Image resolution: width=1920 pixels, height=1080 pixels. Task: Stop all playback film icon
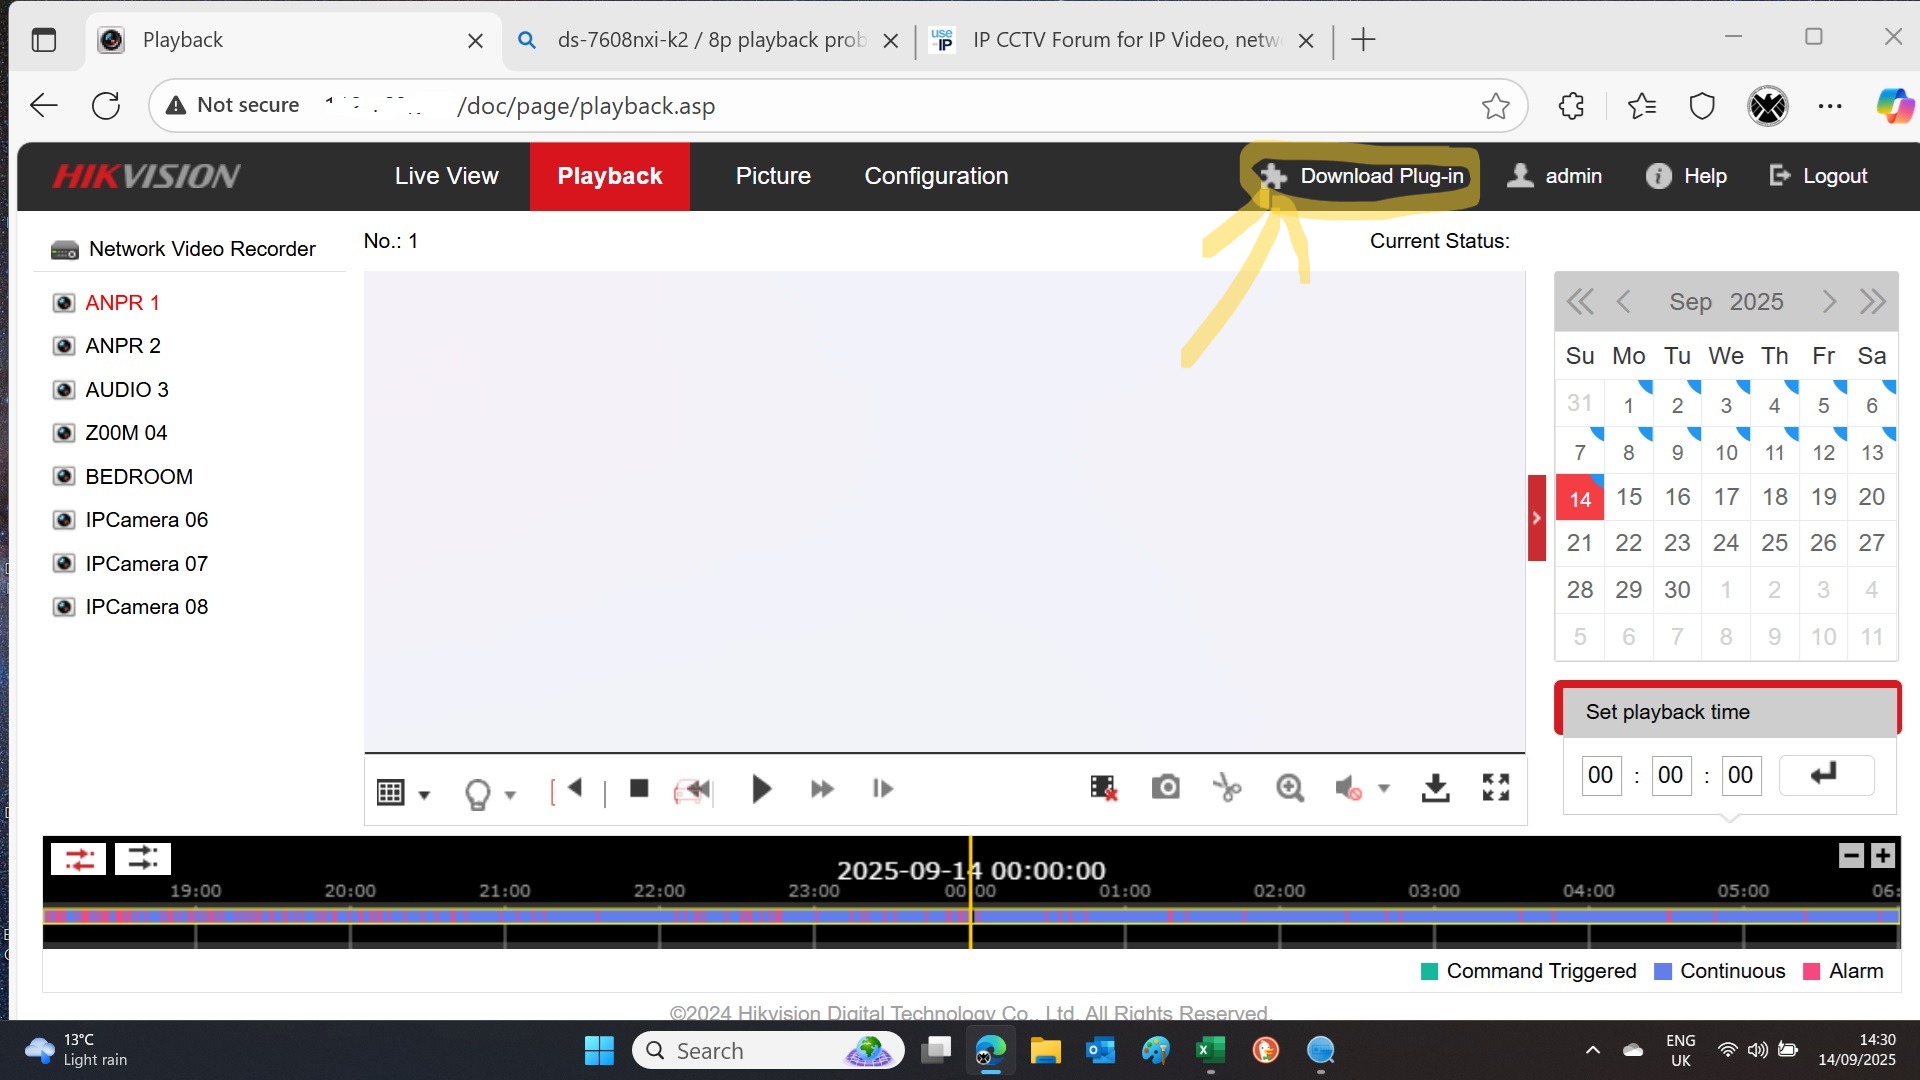click(1103, 788)
